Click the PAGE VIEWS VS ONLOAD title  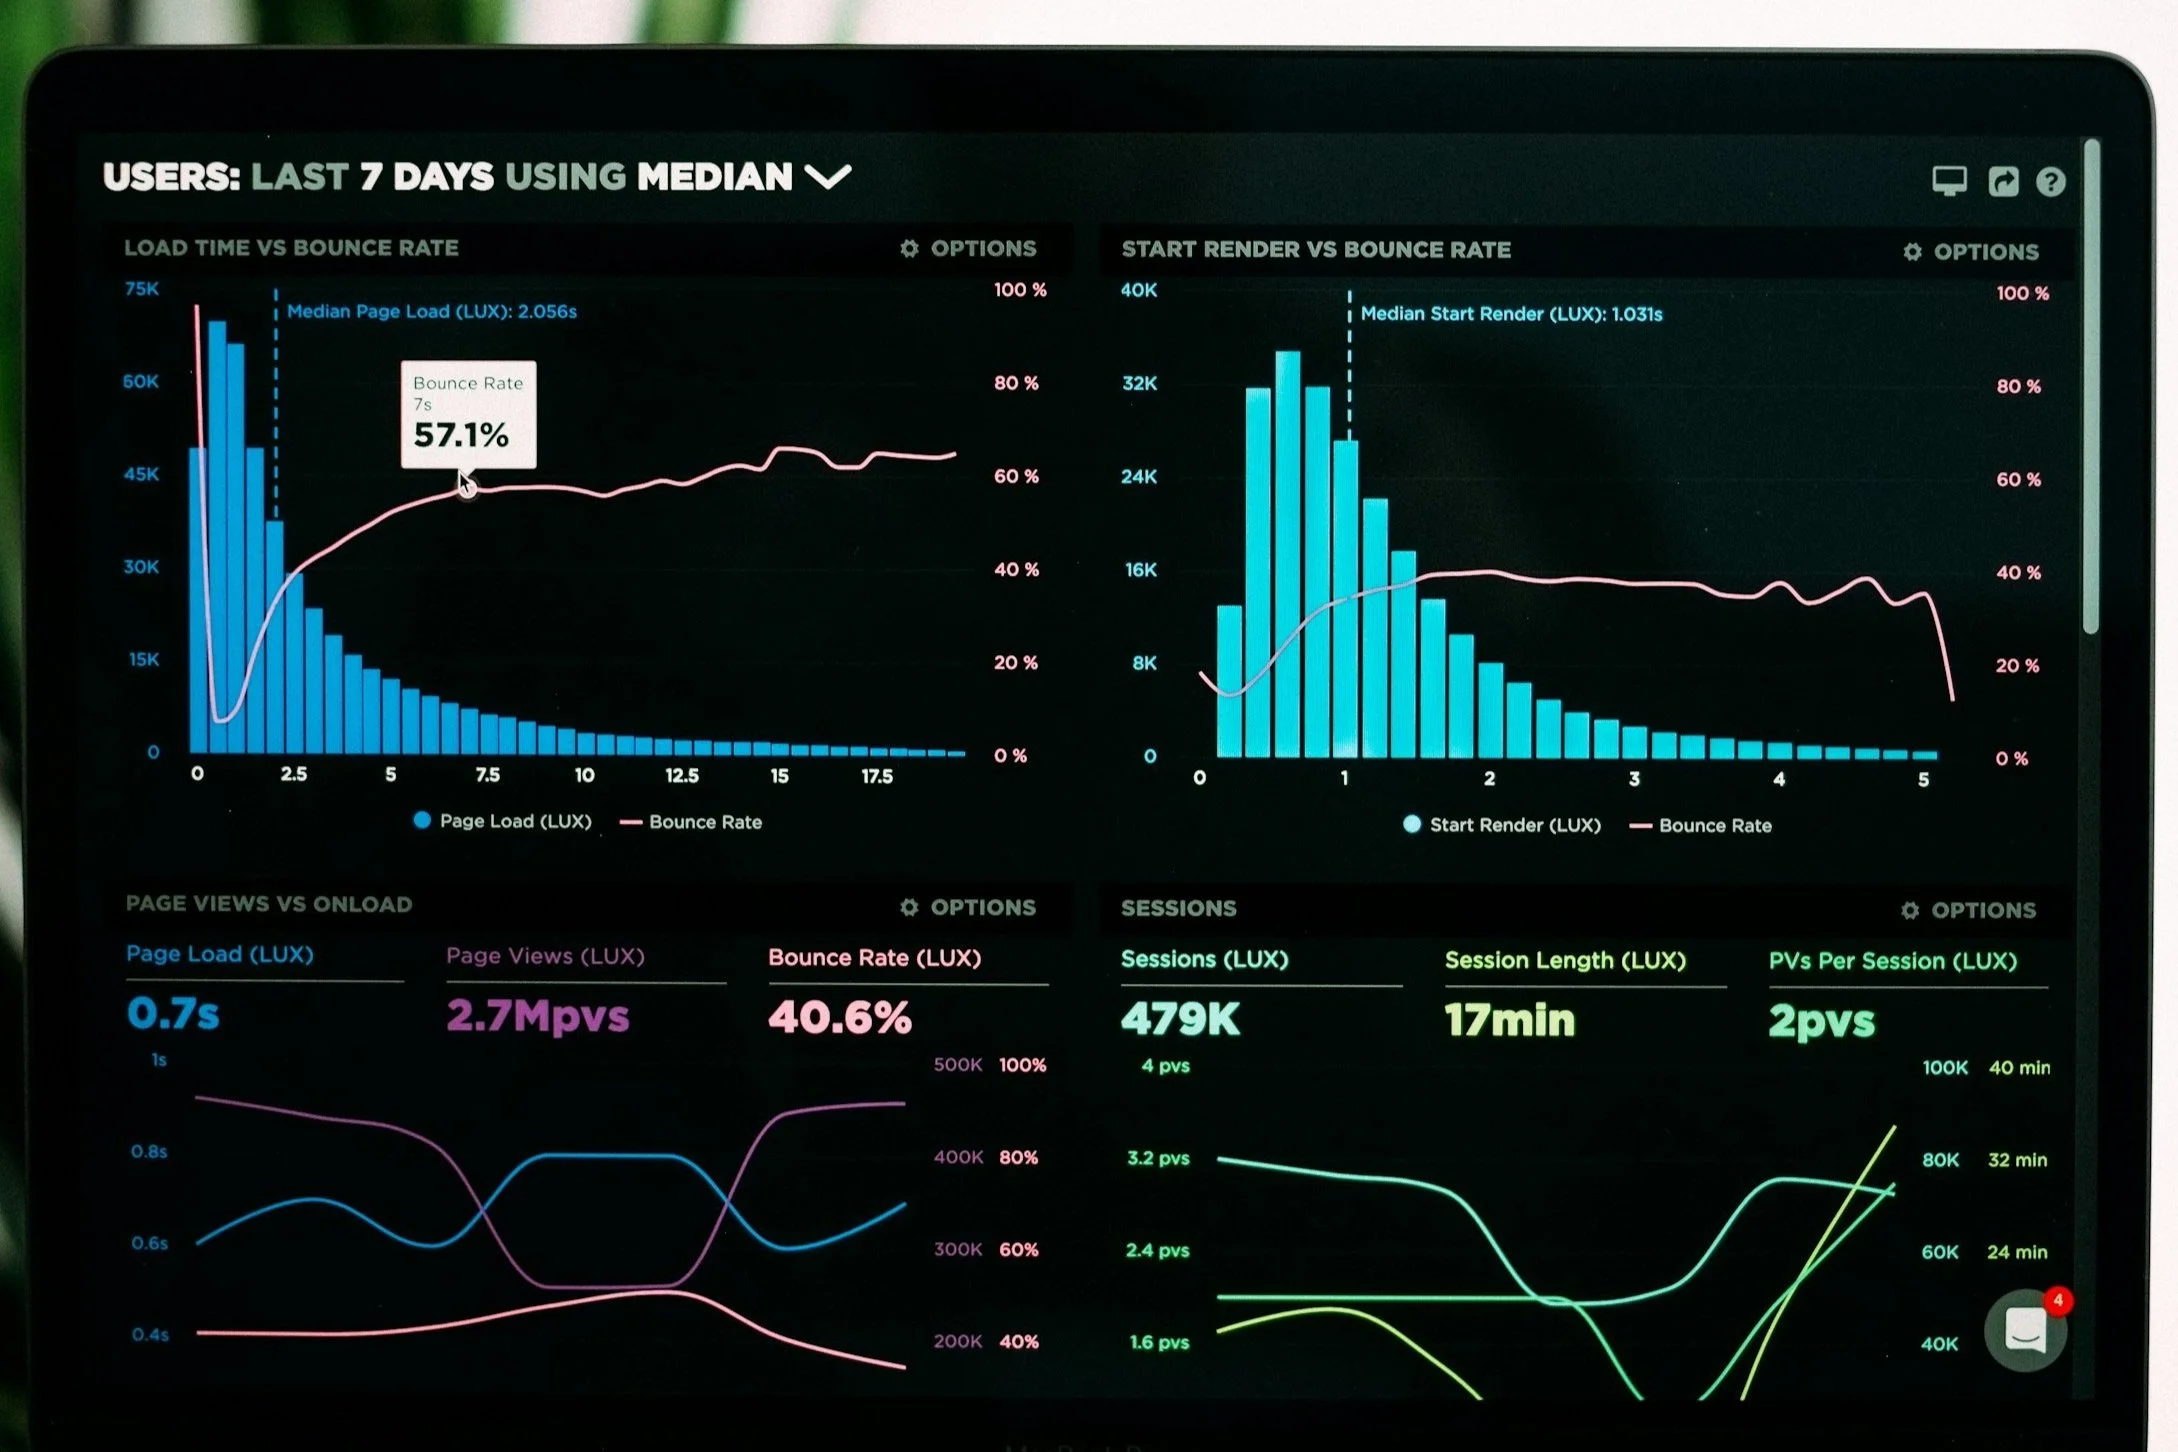point(269,904)
